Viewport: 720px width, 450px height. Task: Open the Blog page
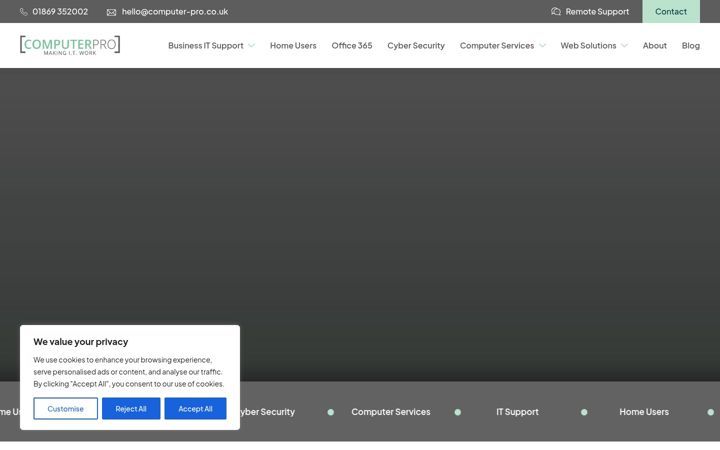[691, 45]
